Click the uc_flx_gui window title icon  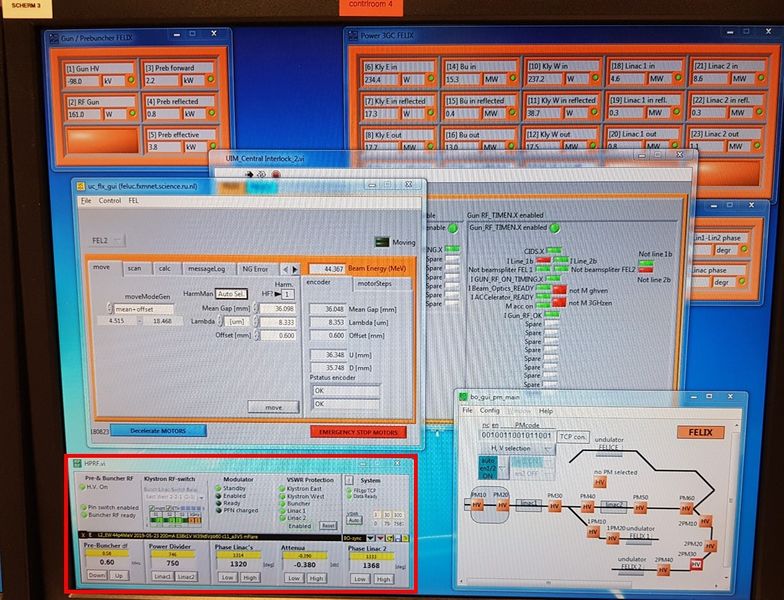tap(80, 186)
